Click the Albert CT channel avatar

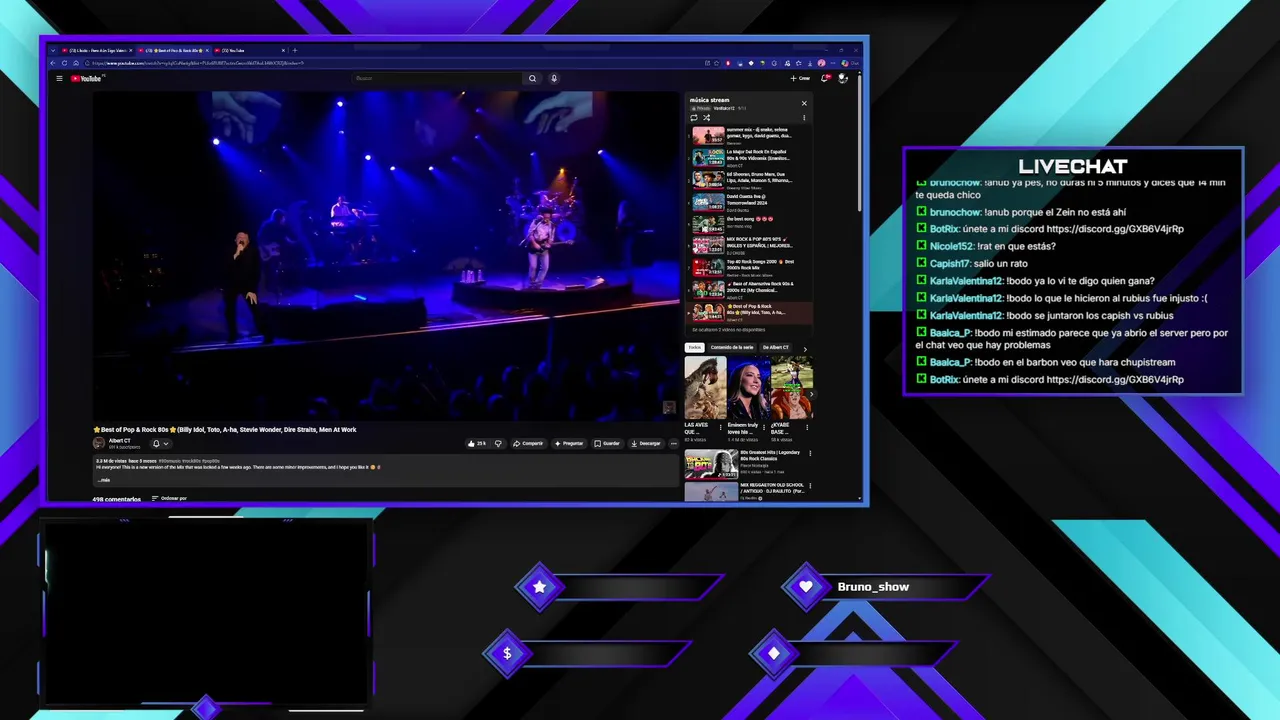(99, 443)
